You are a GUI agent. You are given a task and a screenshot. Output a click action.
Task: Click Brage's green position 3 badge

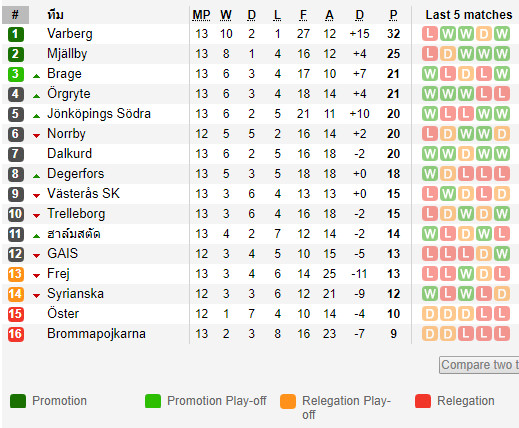coord(16,74)
